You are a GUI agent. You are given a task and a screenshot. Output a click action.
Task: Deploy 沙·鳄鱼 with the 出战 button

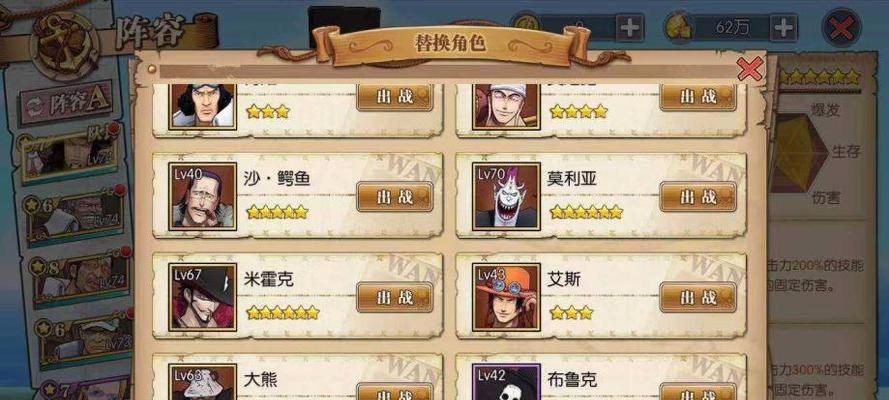click(x=395, y=197)
